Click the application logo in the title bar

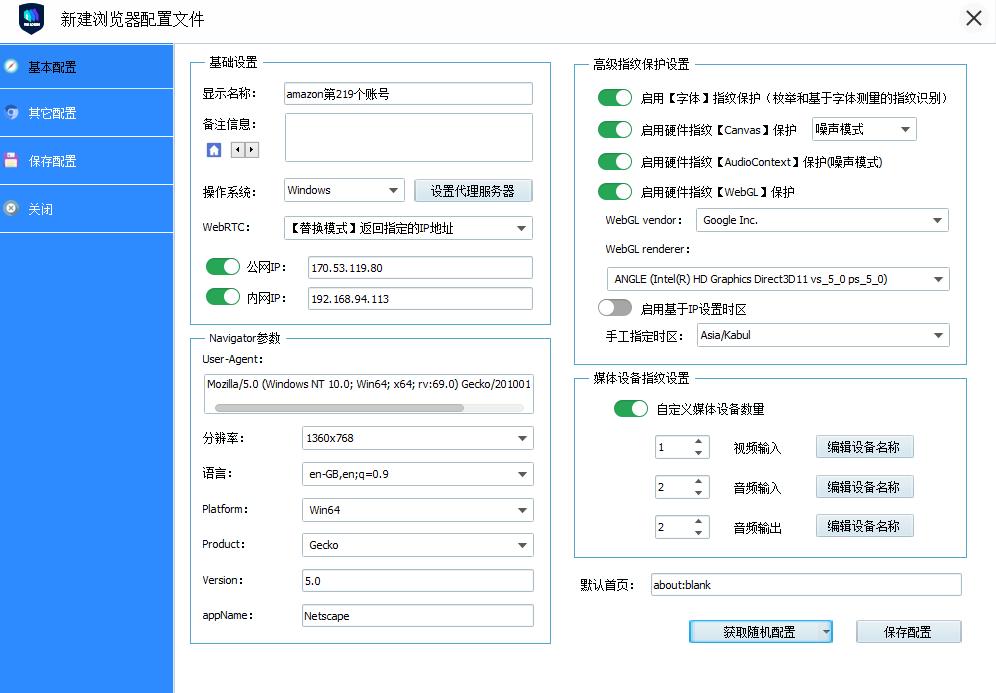30,18
